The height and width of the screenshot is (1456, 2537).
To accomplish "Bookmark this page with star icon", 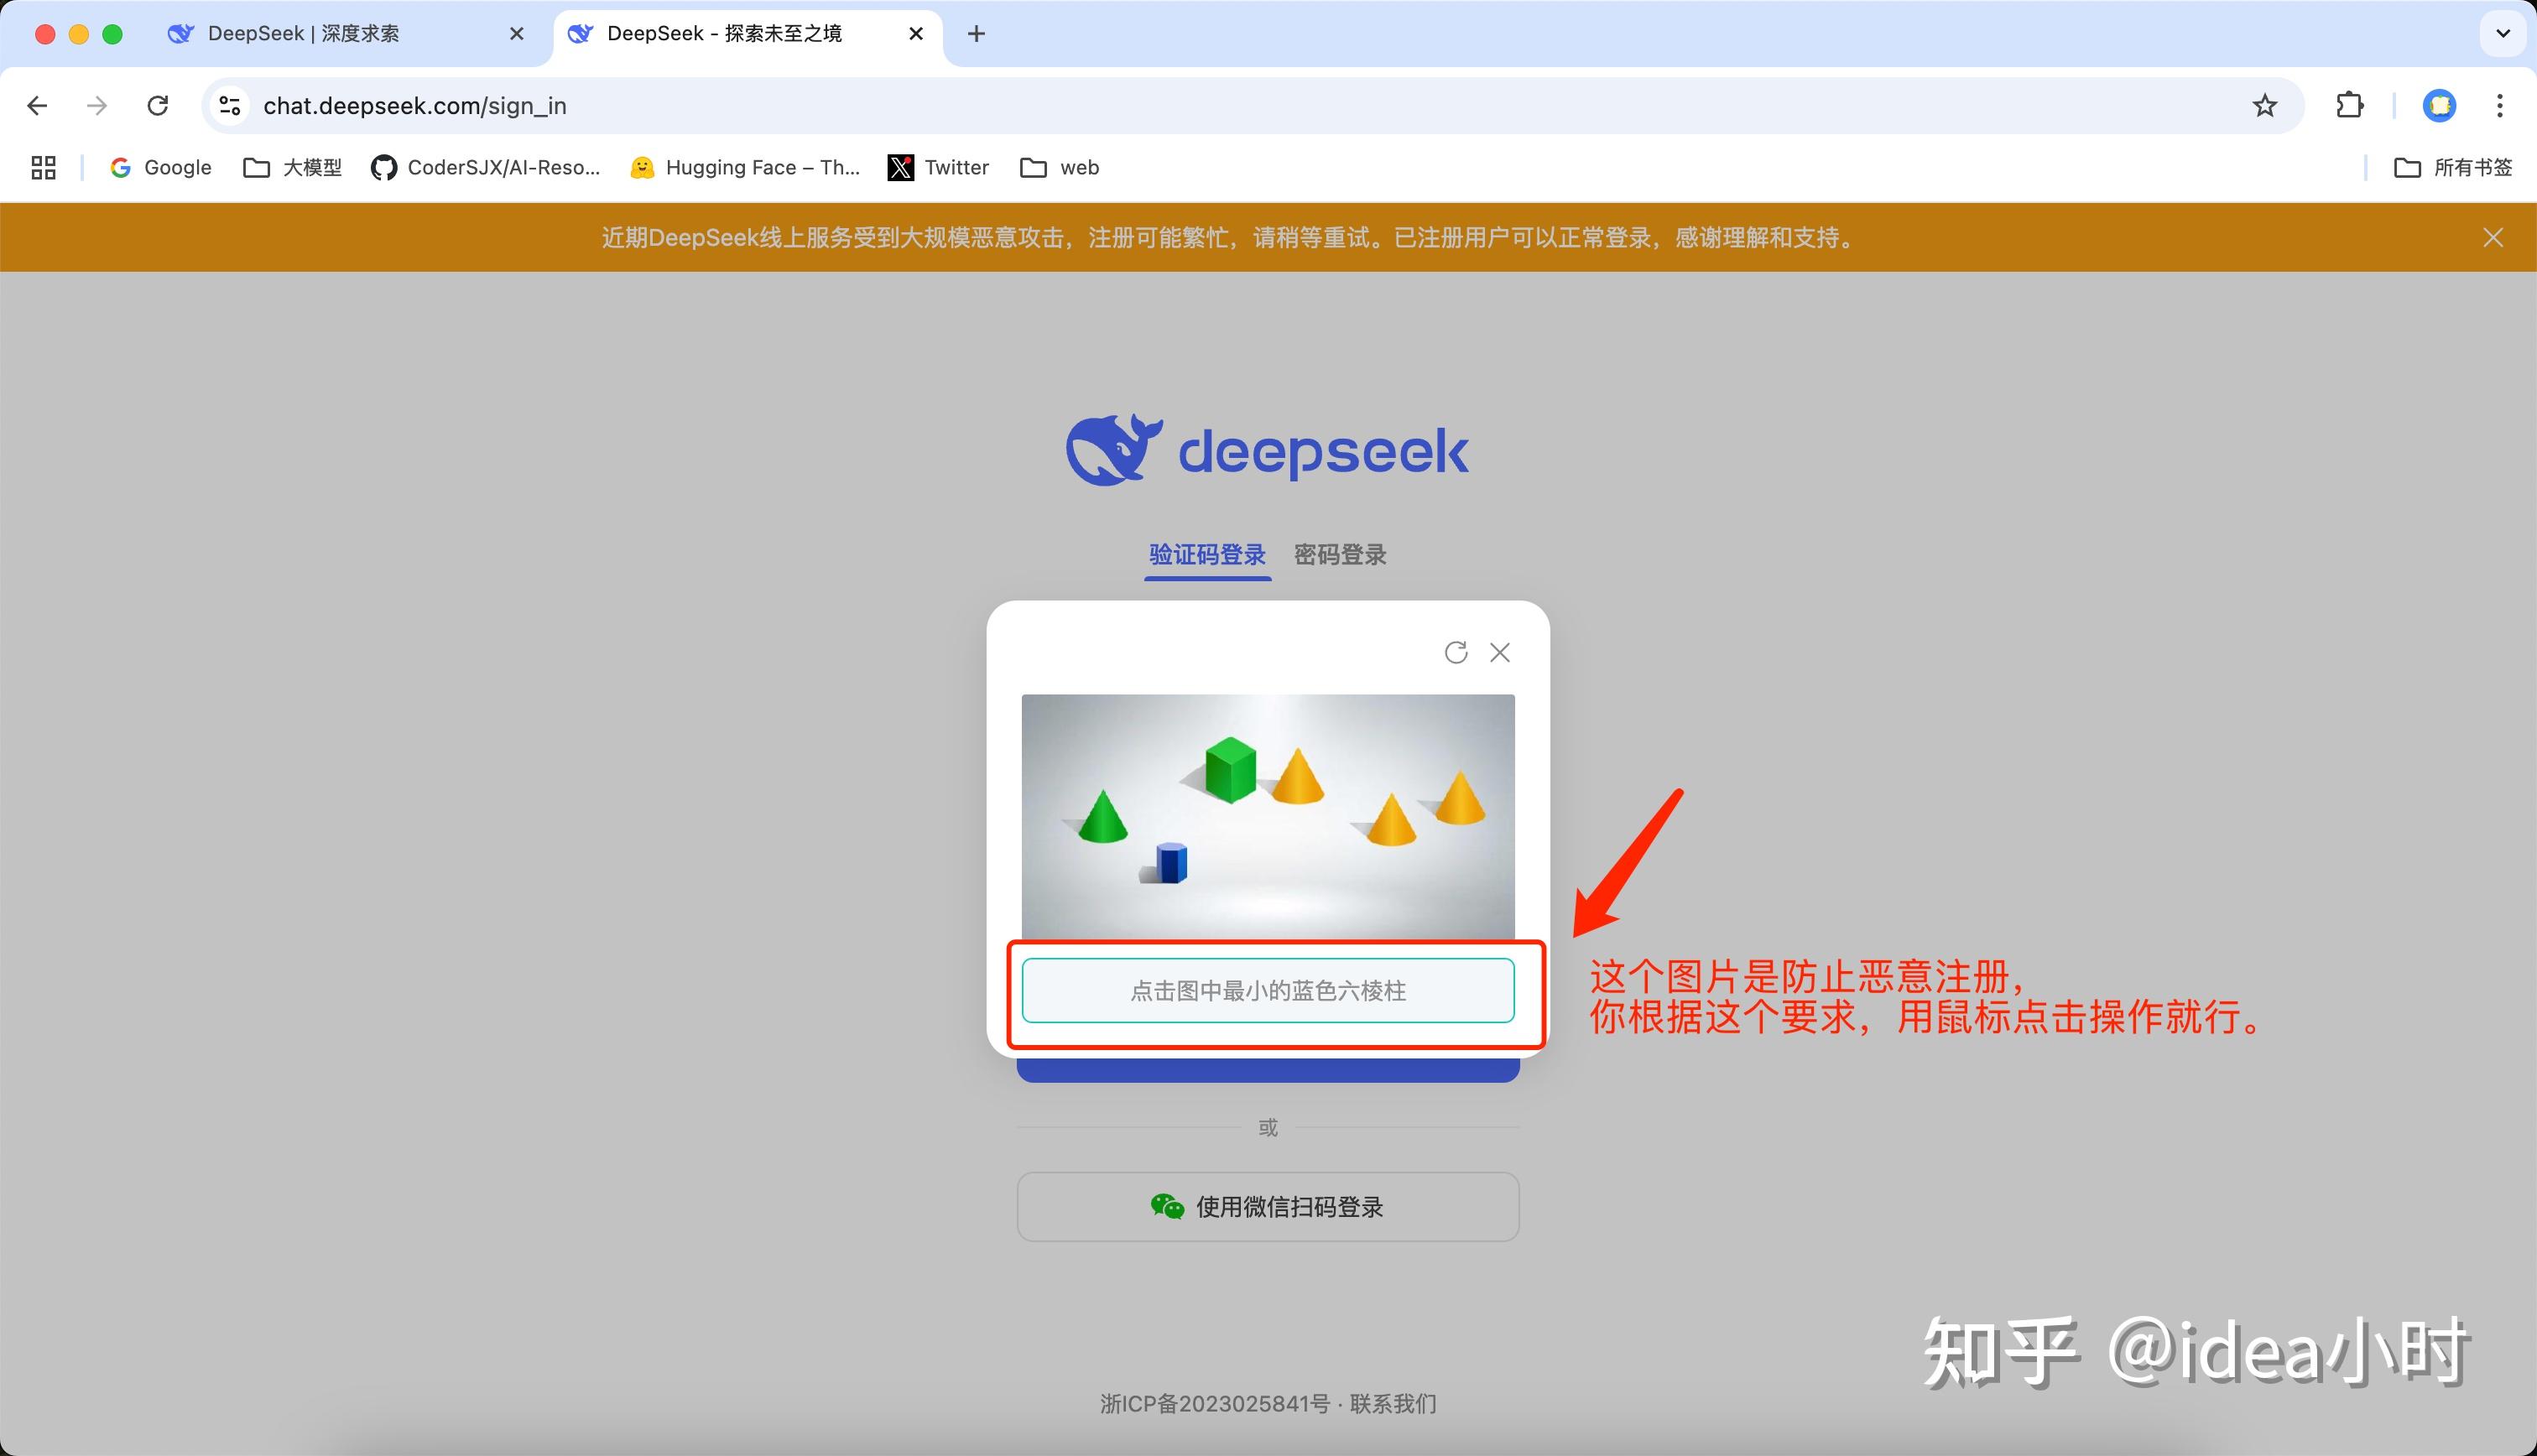I will (2264, 106).
